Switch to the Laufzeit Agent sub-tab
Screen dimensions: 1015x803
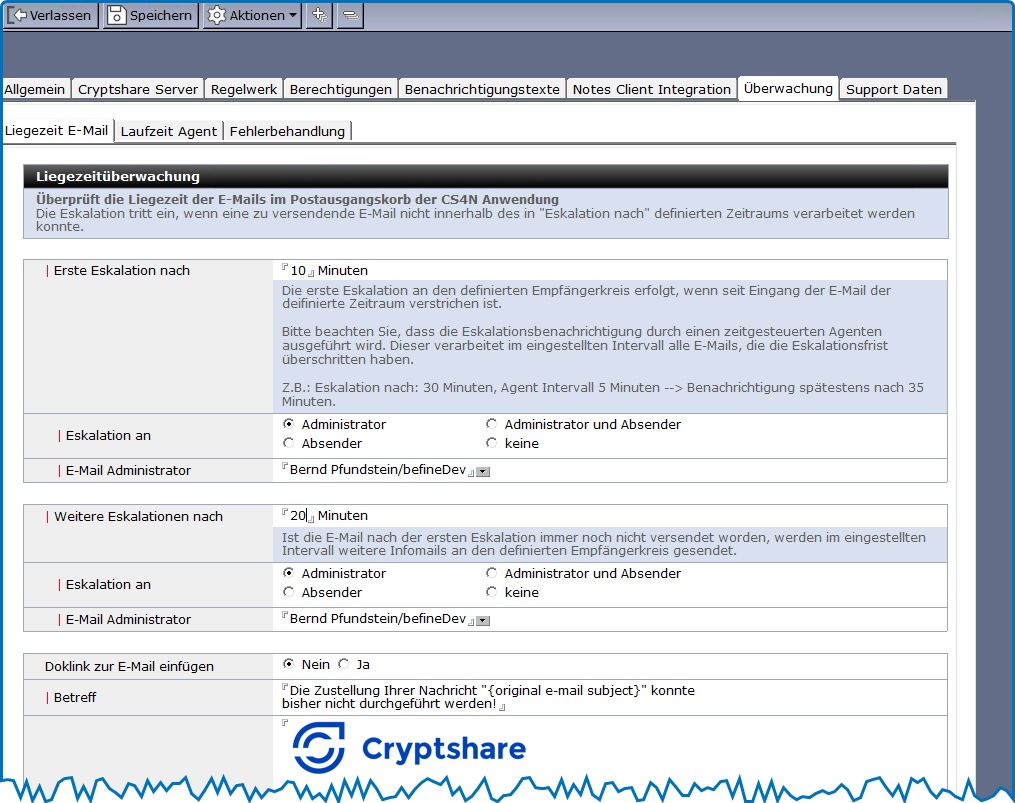[168, 131]
